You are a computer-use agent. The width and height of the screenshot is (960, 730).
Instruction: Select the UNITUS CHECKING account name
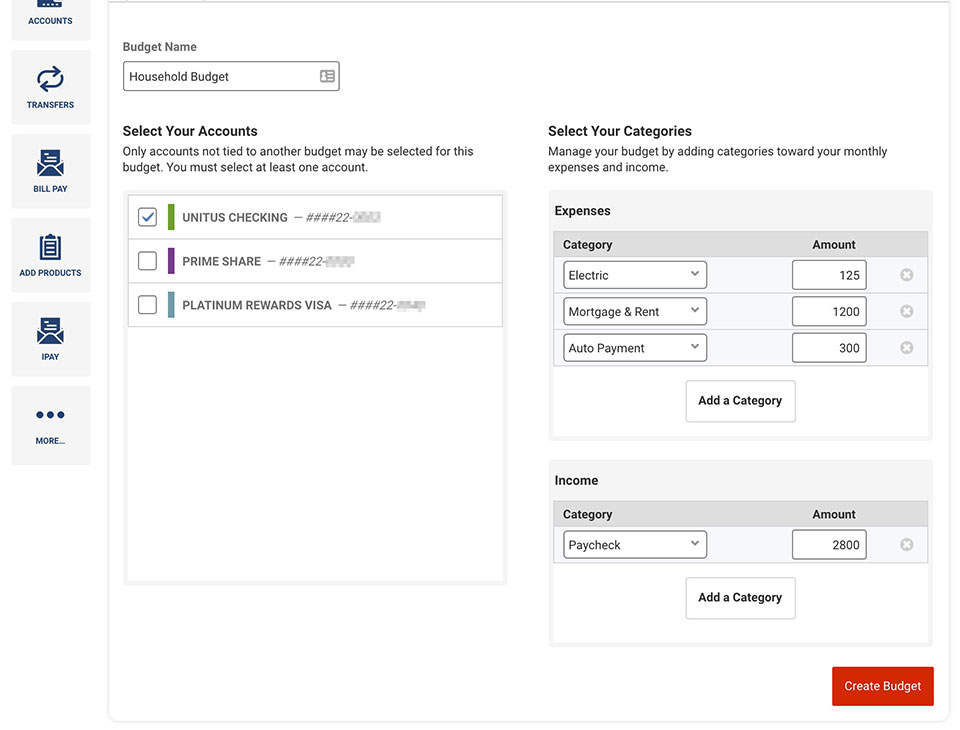[234, 217]
